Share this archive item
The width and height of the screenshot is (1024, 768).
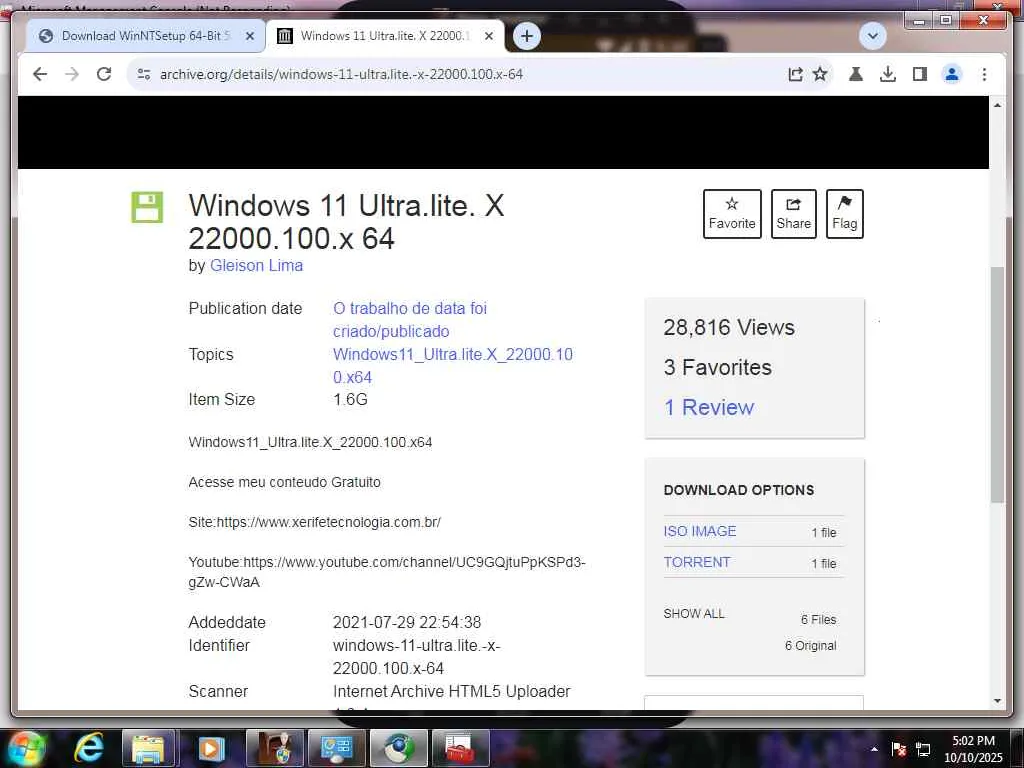coord(793,214)
